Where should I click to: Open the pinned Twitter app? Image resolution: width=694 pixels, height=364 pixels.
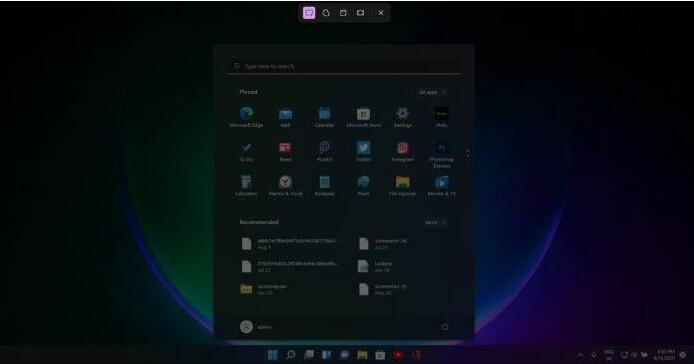coord(363,152)
